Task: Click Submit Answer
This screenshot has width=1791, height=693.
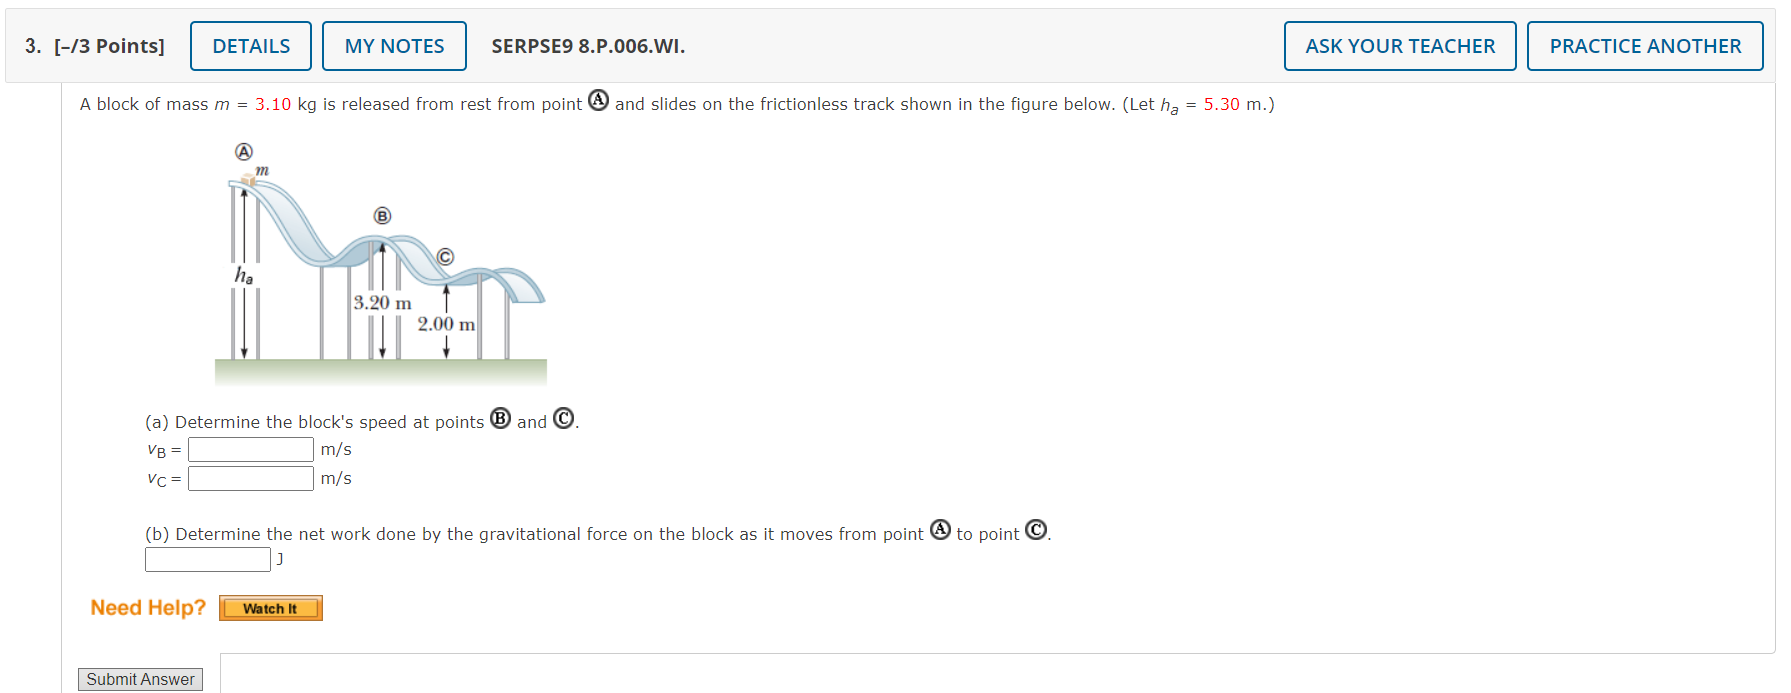Action: click(140, 679)
